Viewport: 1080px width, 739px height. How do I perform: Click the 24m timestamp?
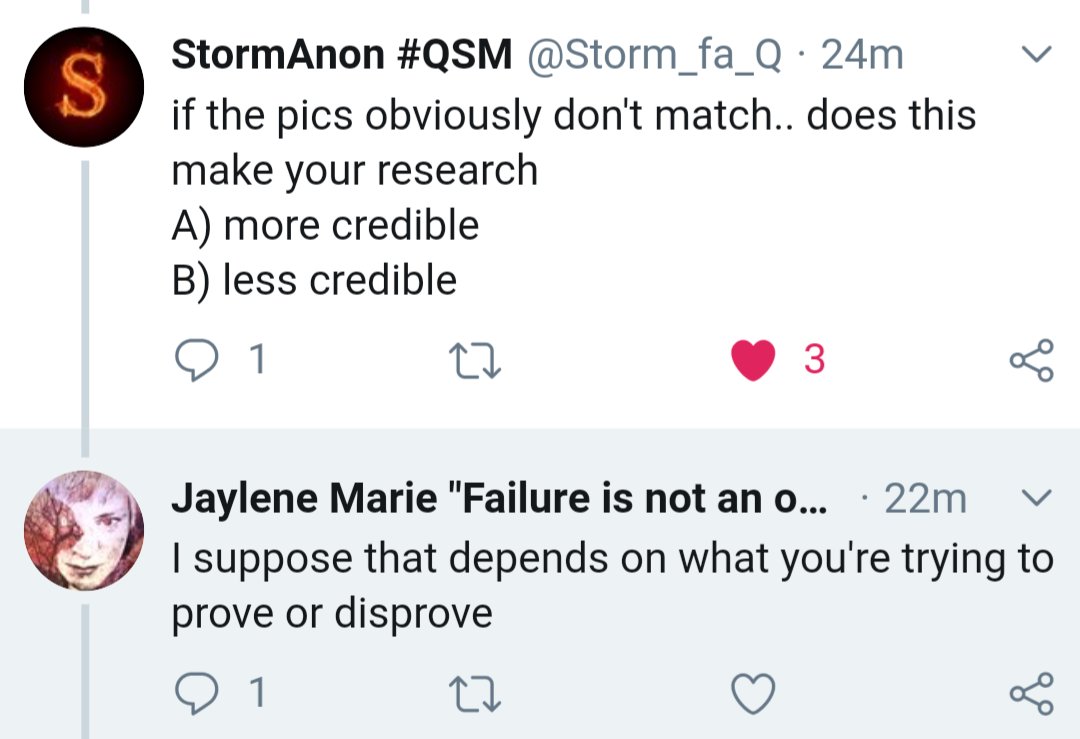point(861,55)
